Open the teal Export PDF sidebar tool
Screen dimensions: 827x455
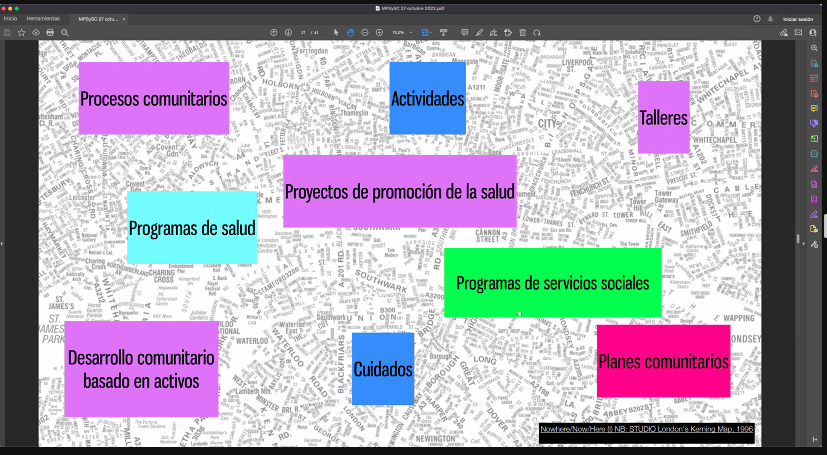(814, 63)
